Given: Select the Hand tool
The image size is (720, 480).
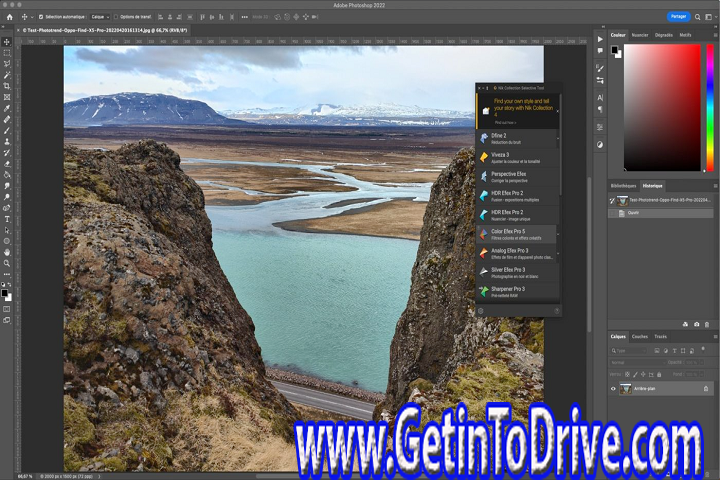Looking at the screenshot, I should click(x=7, y=252).
